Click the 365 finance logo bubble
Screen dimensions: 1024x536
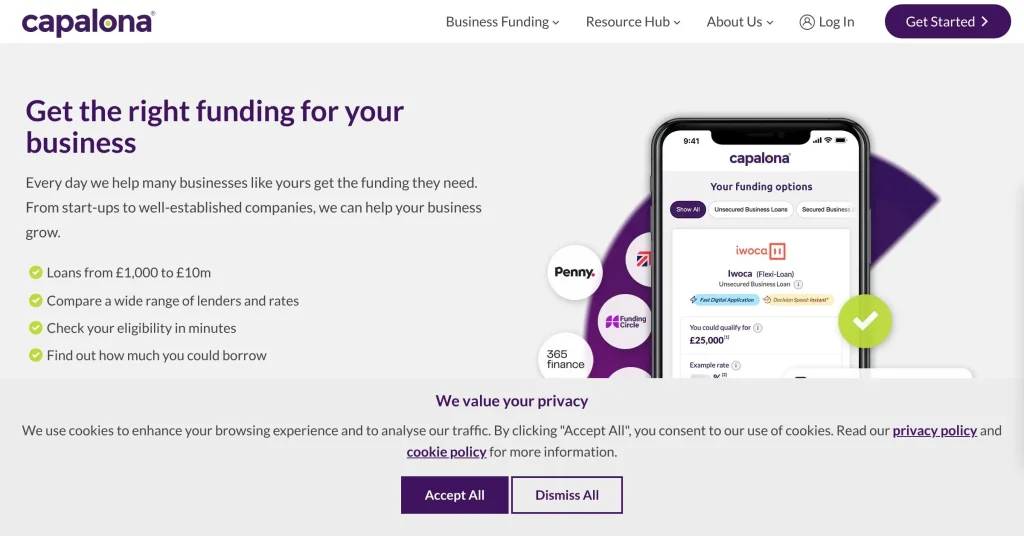pos(565,359)
